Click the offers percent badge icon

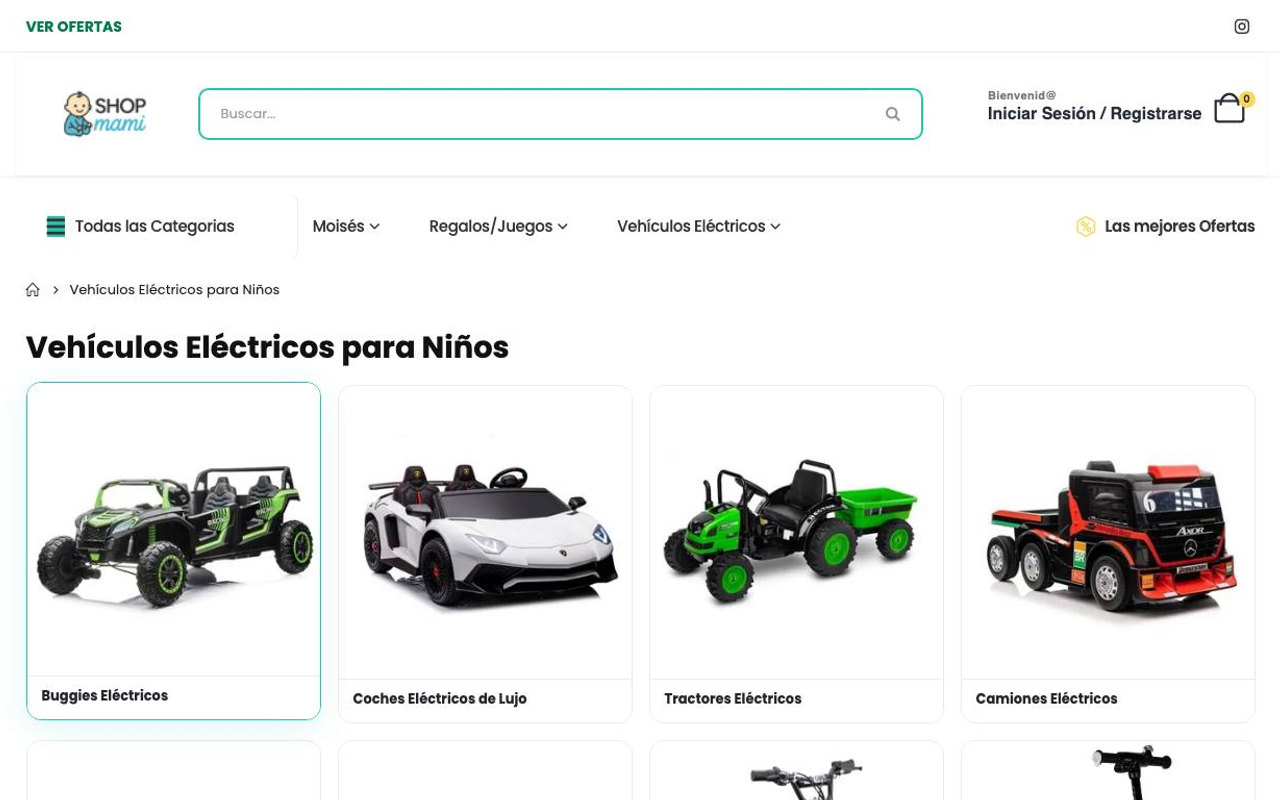(x=1085, y=227)
